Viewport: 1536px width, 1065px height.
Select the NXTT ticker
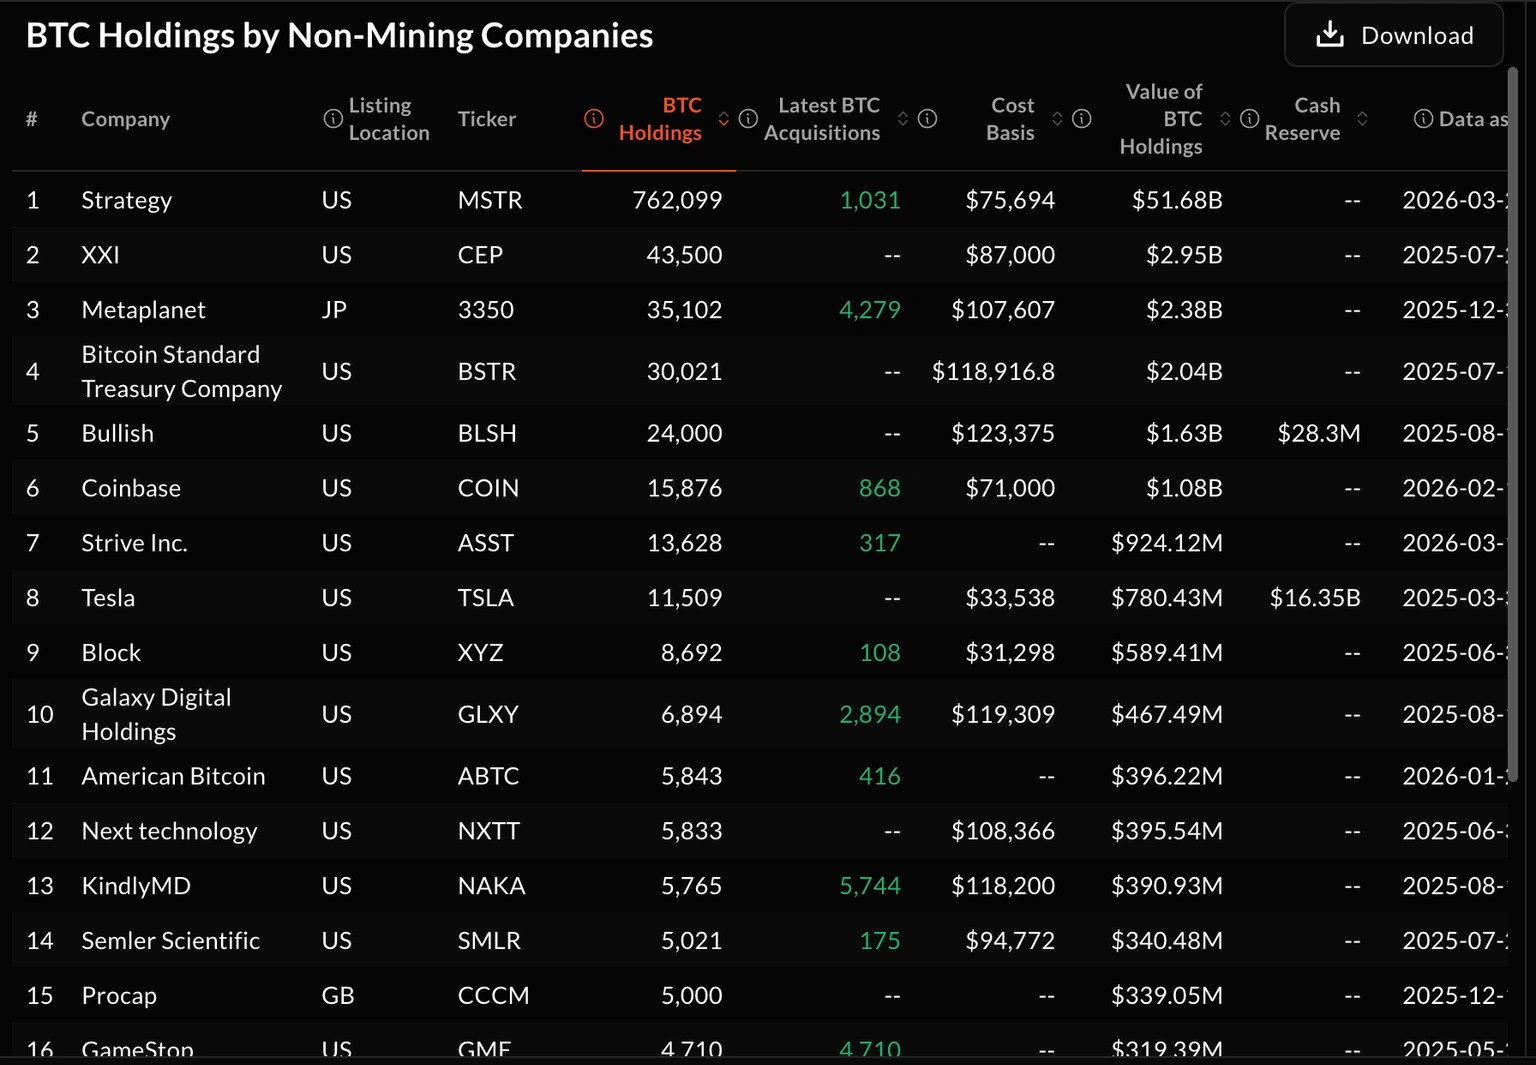tap(489, 831)
